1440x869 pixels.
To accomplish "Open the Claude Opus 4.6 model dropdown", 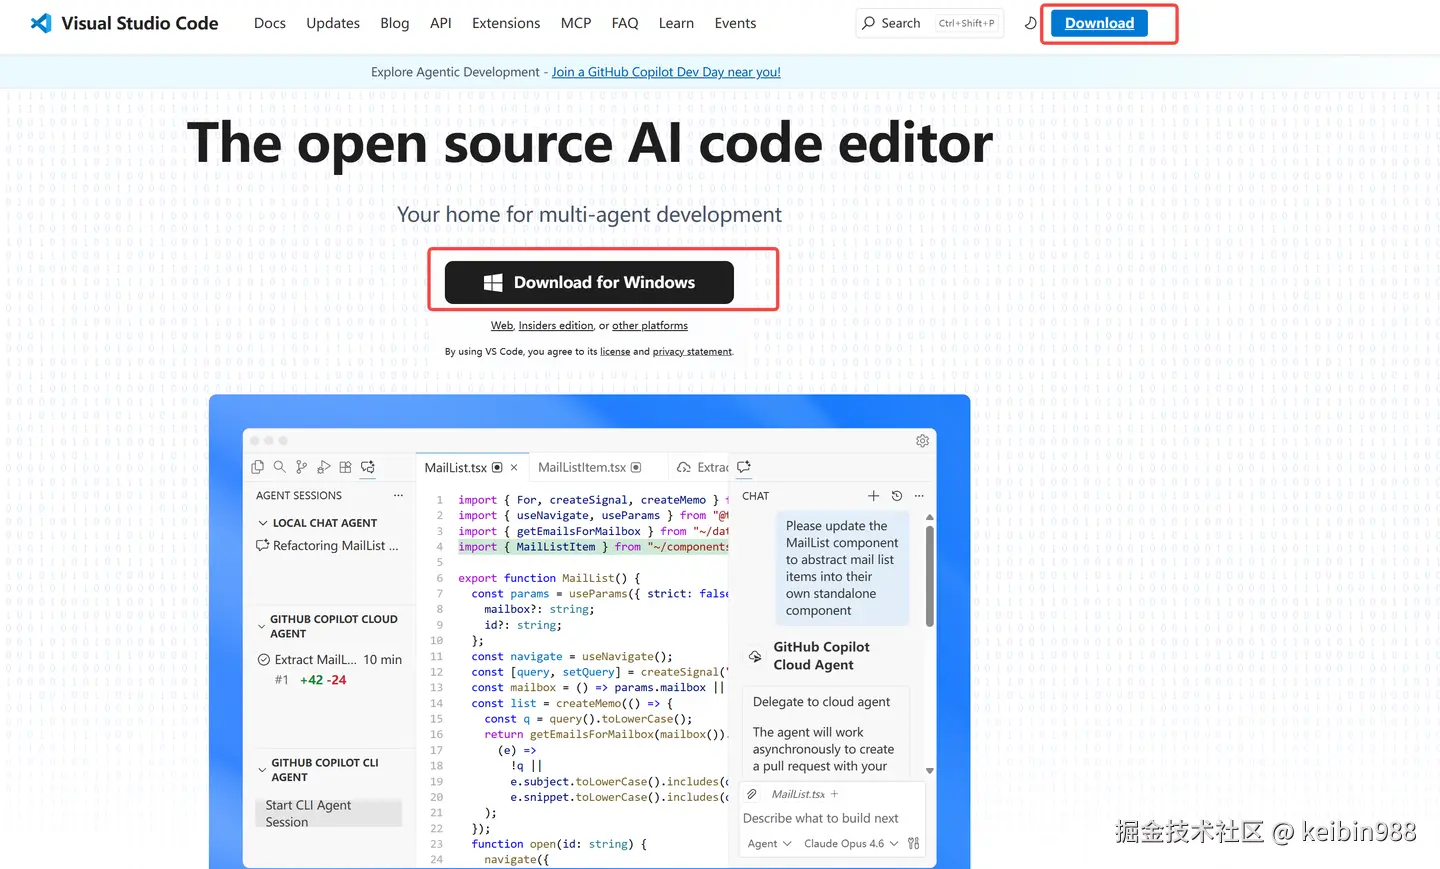I will click(x=851, y=844).
